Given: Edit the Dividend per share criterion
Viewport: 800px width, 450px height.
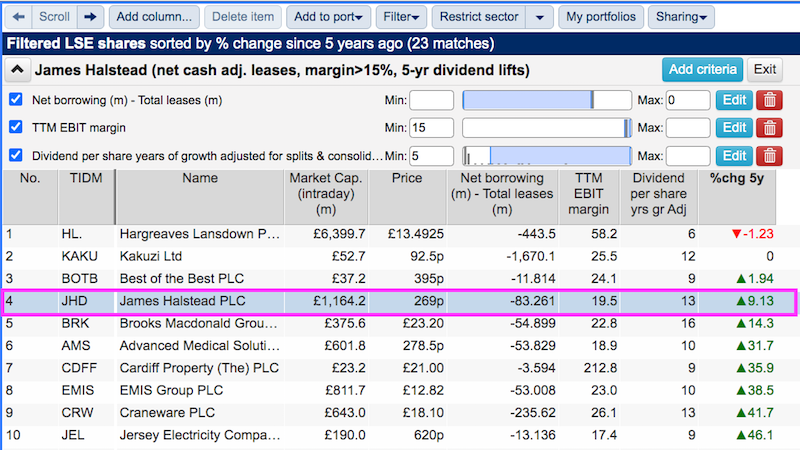Looking at the screenshot, I should click(734, 156).
